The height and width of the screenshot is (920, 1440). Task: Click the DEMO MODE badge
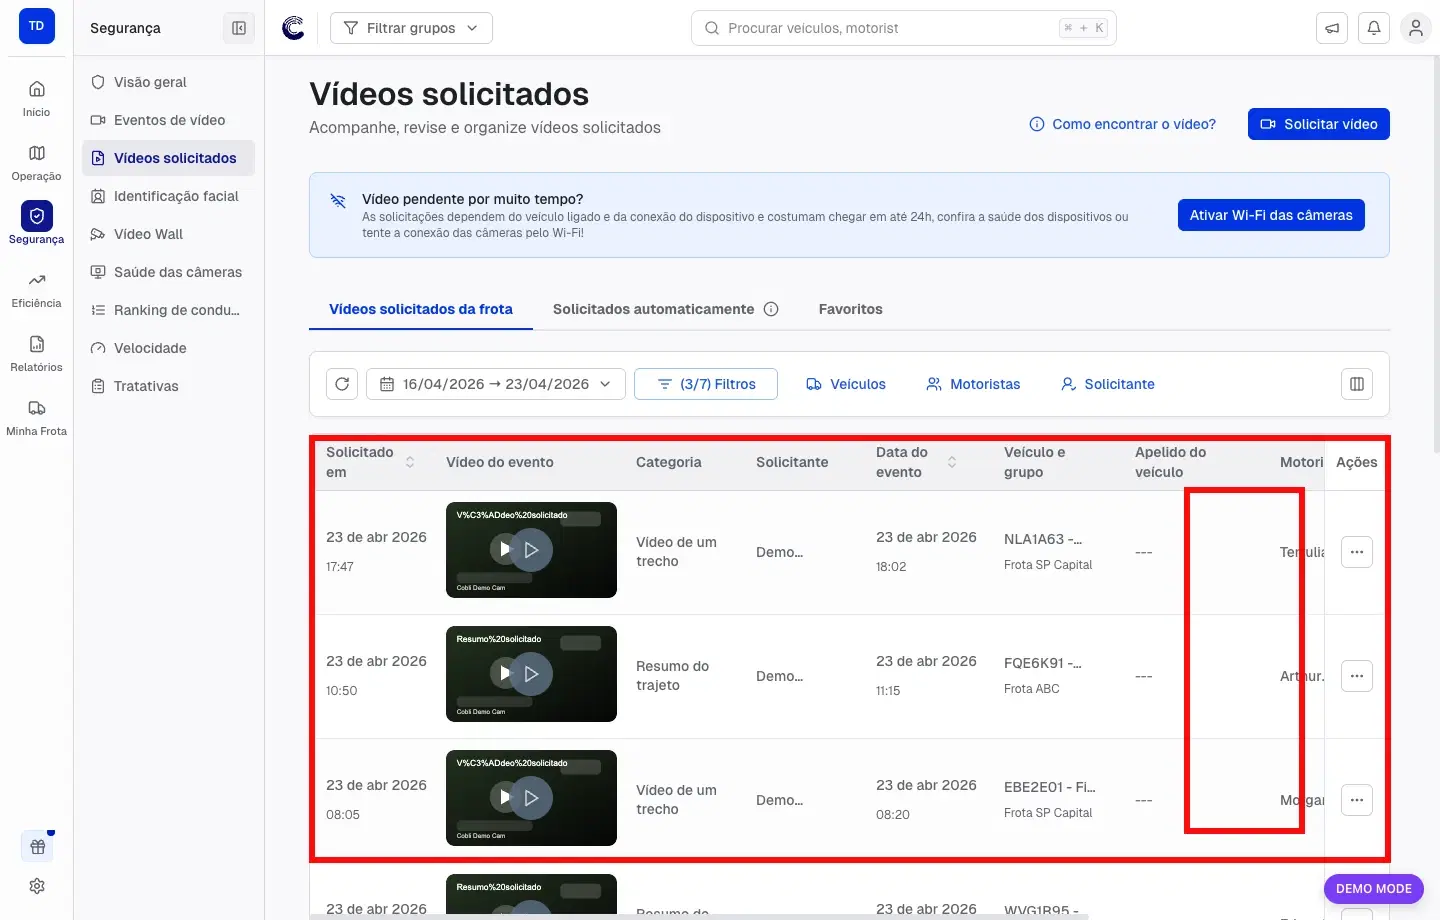1374,888
